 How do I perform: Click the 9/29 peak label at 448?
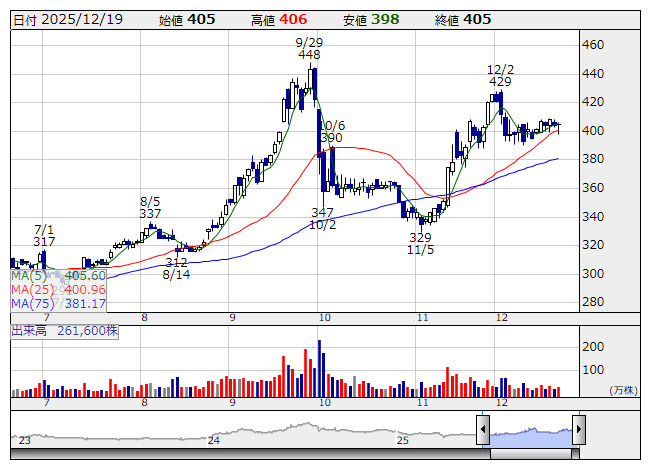click(x=309, y=48)
